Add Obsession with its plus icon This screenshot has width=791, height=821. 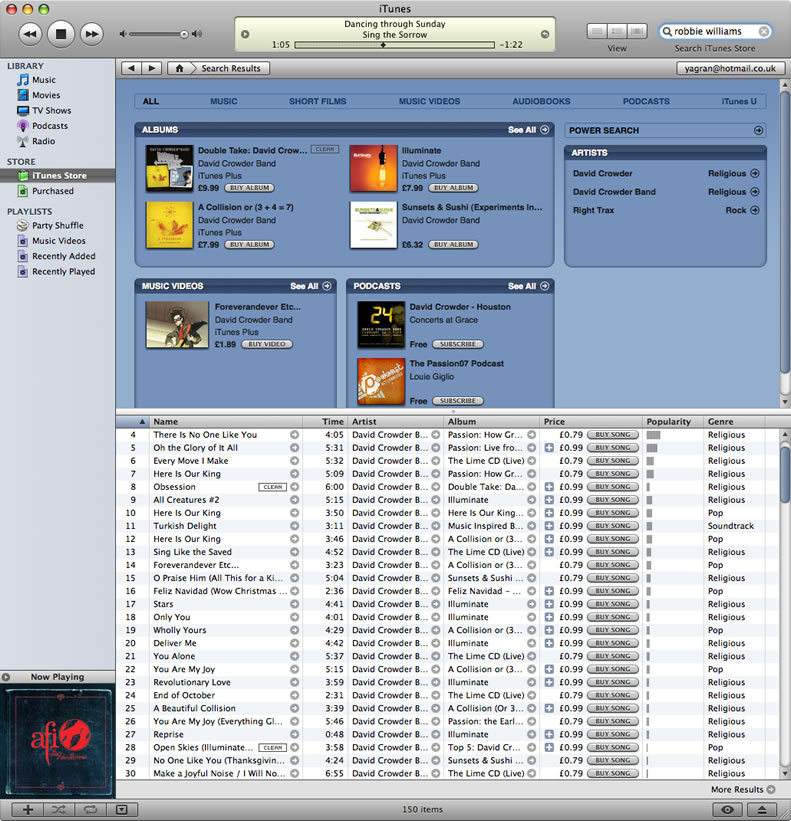point(549,487)
